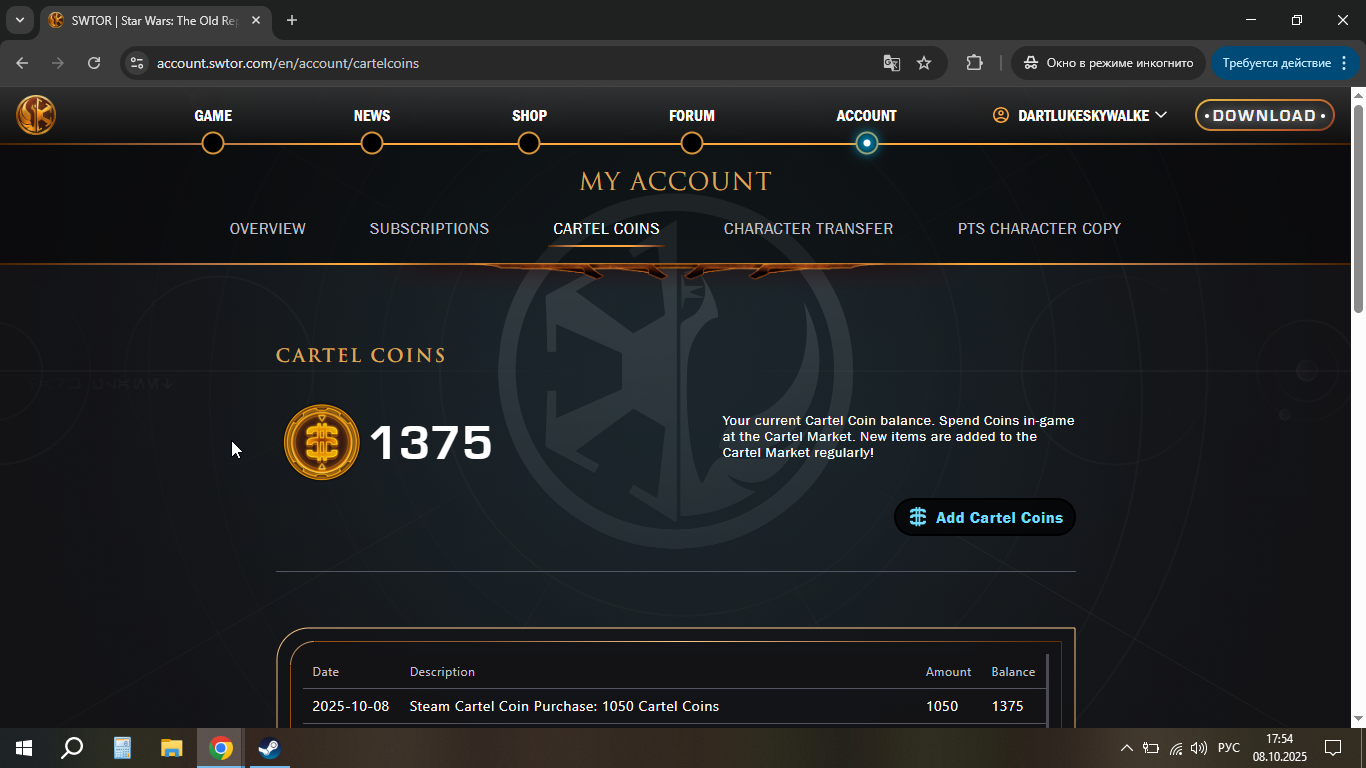Click the user profile icon beside DARTLUKESKYWALKE

point(1001,115)
